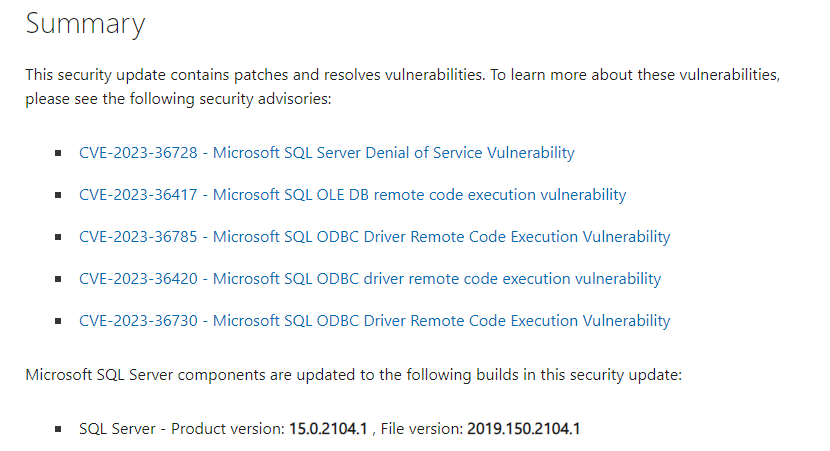Click the 'File version:' label text
This screenshot has height=451, width=830.
point(422,429)
